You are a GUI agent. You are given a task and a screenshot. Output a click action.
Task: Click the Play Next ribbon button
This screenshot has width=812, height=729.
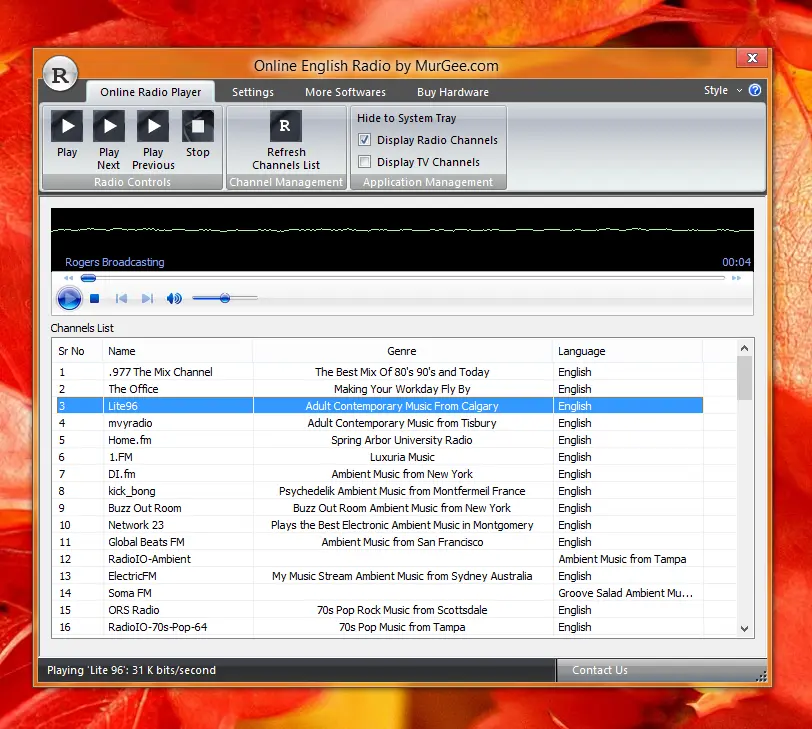coord(109,140)
